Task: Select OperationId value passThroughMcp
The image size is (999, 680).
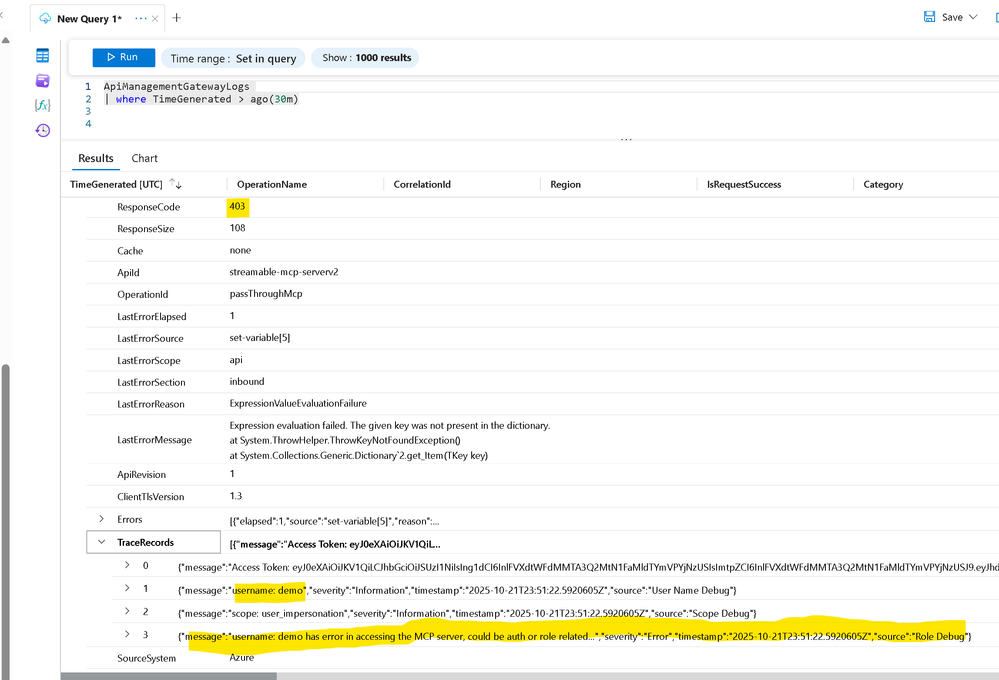Action: pyautogui.click(x=266, y=294)
